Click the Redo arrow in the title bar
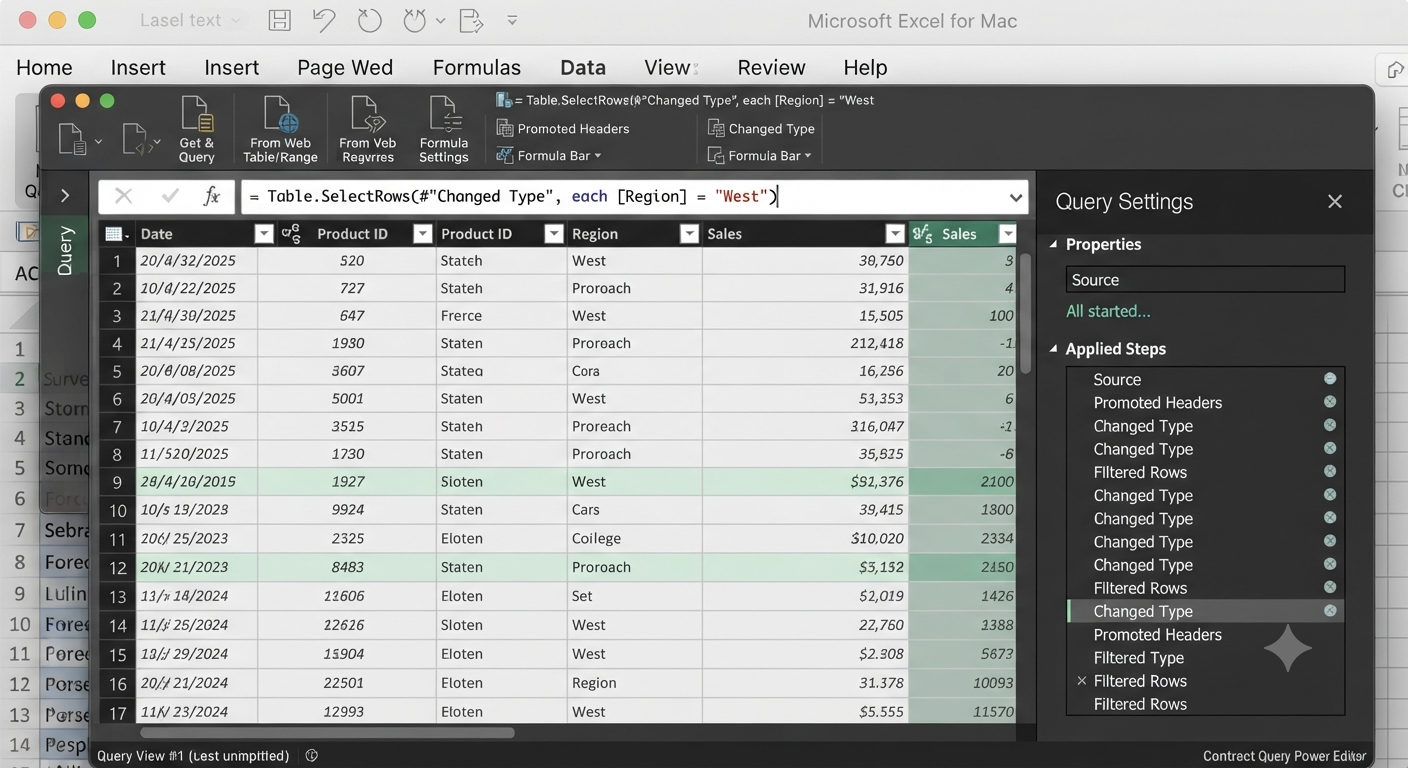 tap(369, 20)
